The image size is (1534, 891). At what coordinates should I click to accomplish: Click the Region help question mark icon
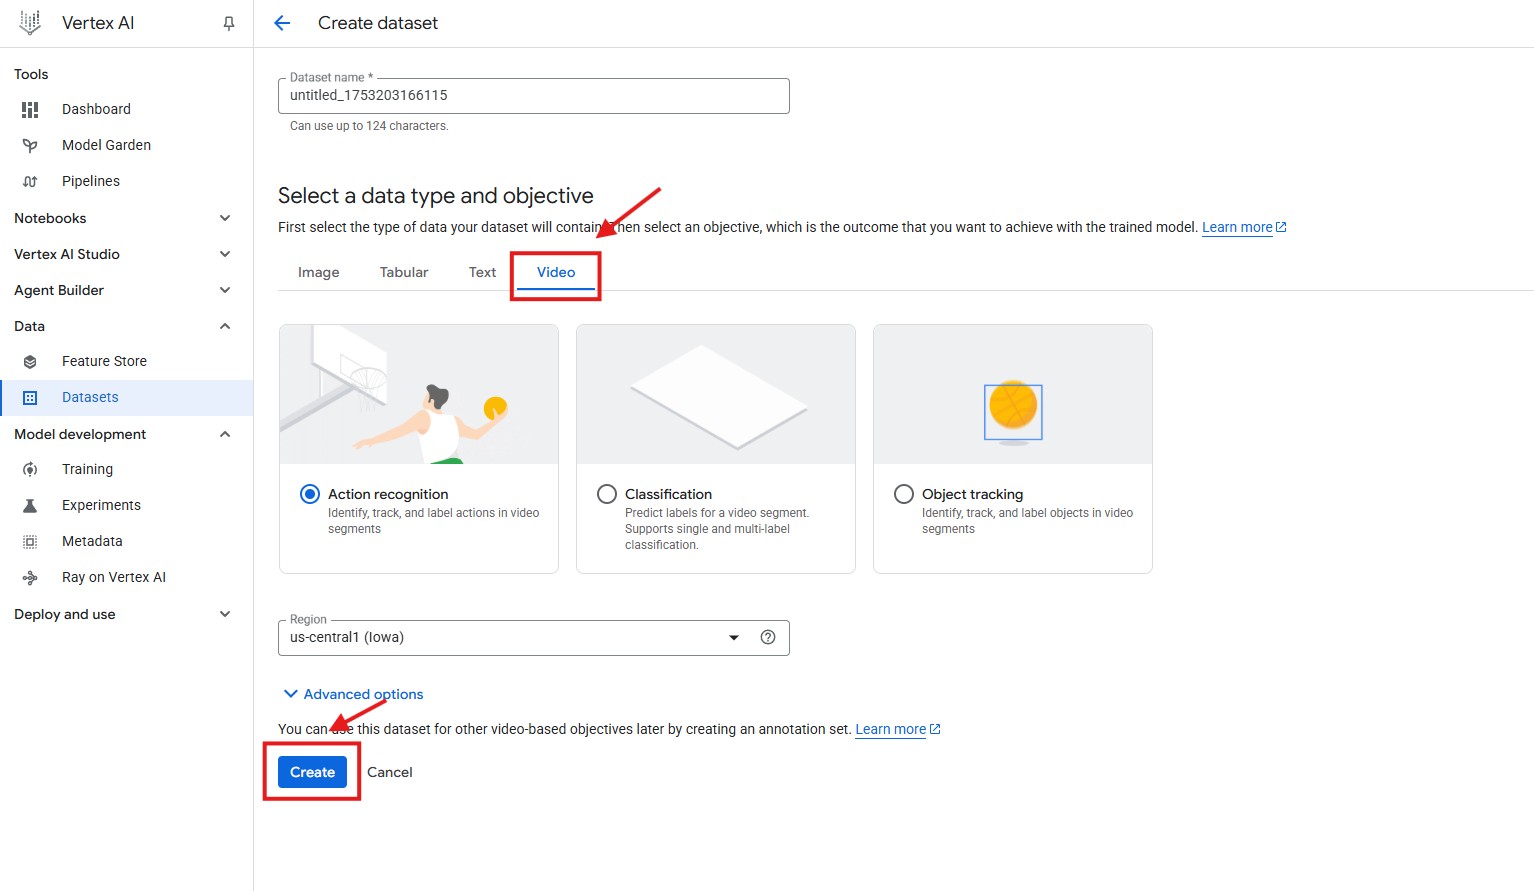[x=768, y=637]
